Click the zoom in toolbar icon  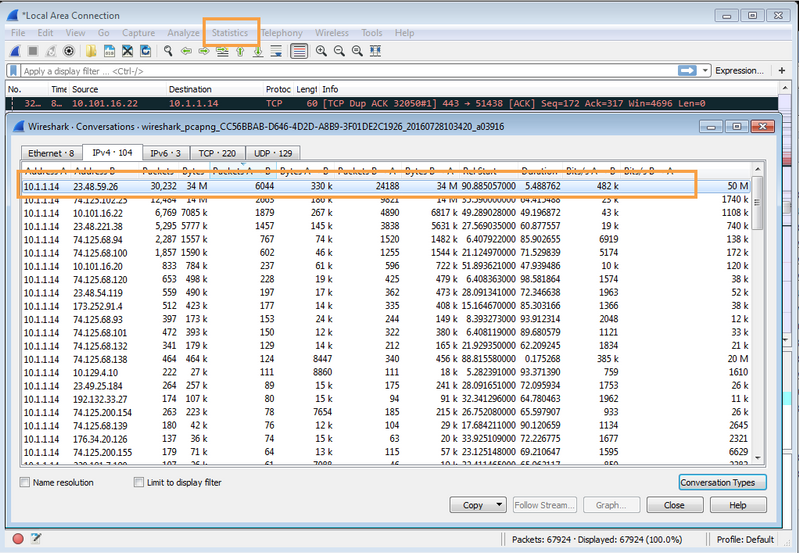tap(319, 51)
